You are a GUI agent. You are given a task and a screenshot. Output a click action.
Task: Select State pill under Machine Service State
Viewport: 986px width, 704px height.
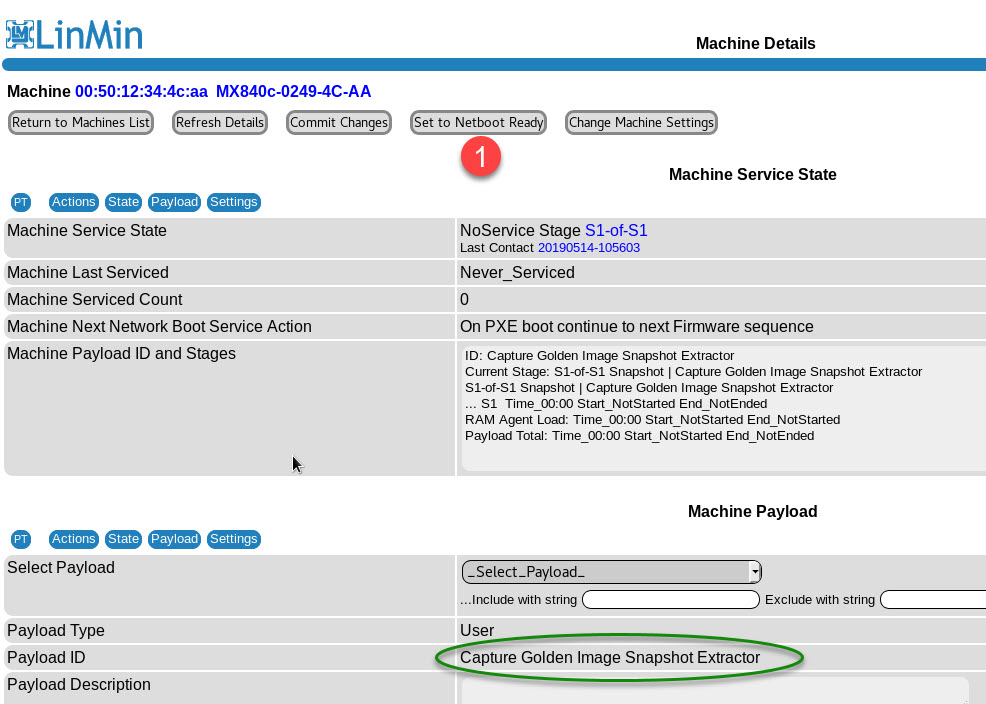[x=123, y=202]
